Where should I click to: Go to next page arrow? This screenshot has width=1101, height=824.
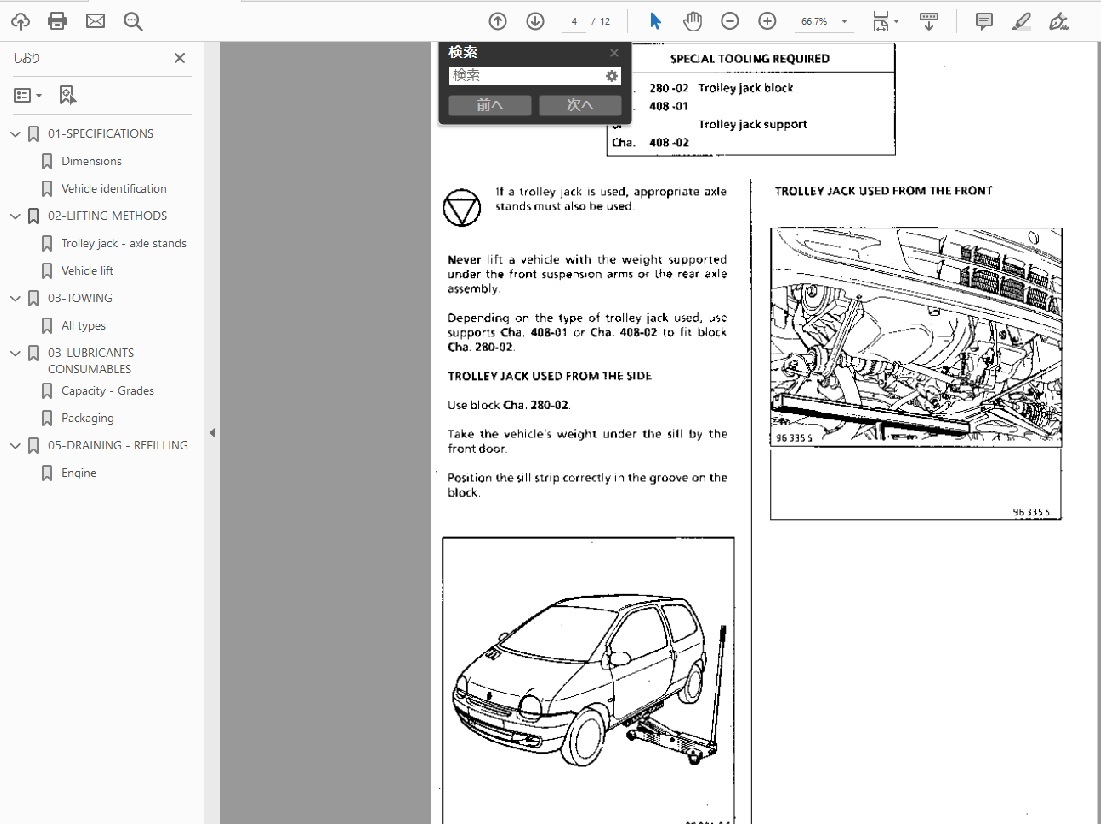coord(535,22)
